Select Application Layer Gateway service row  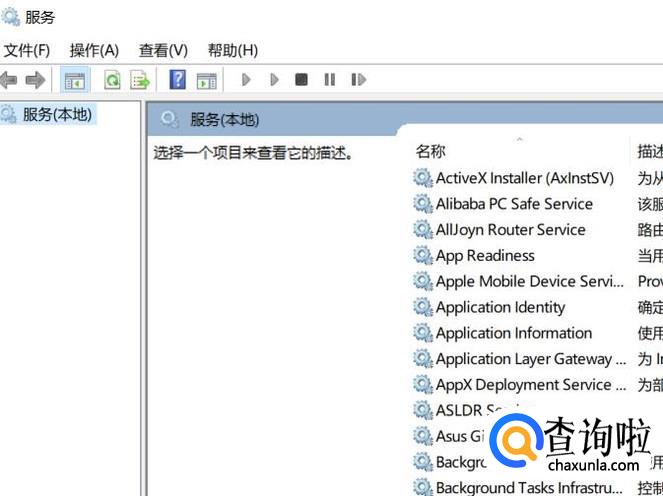pyautogui.click(x=531, y=359)
